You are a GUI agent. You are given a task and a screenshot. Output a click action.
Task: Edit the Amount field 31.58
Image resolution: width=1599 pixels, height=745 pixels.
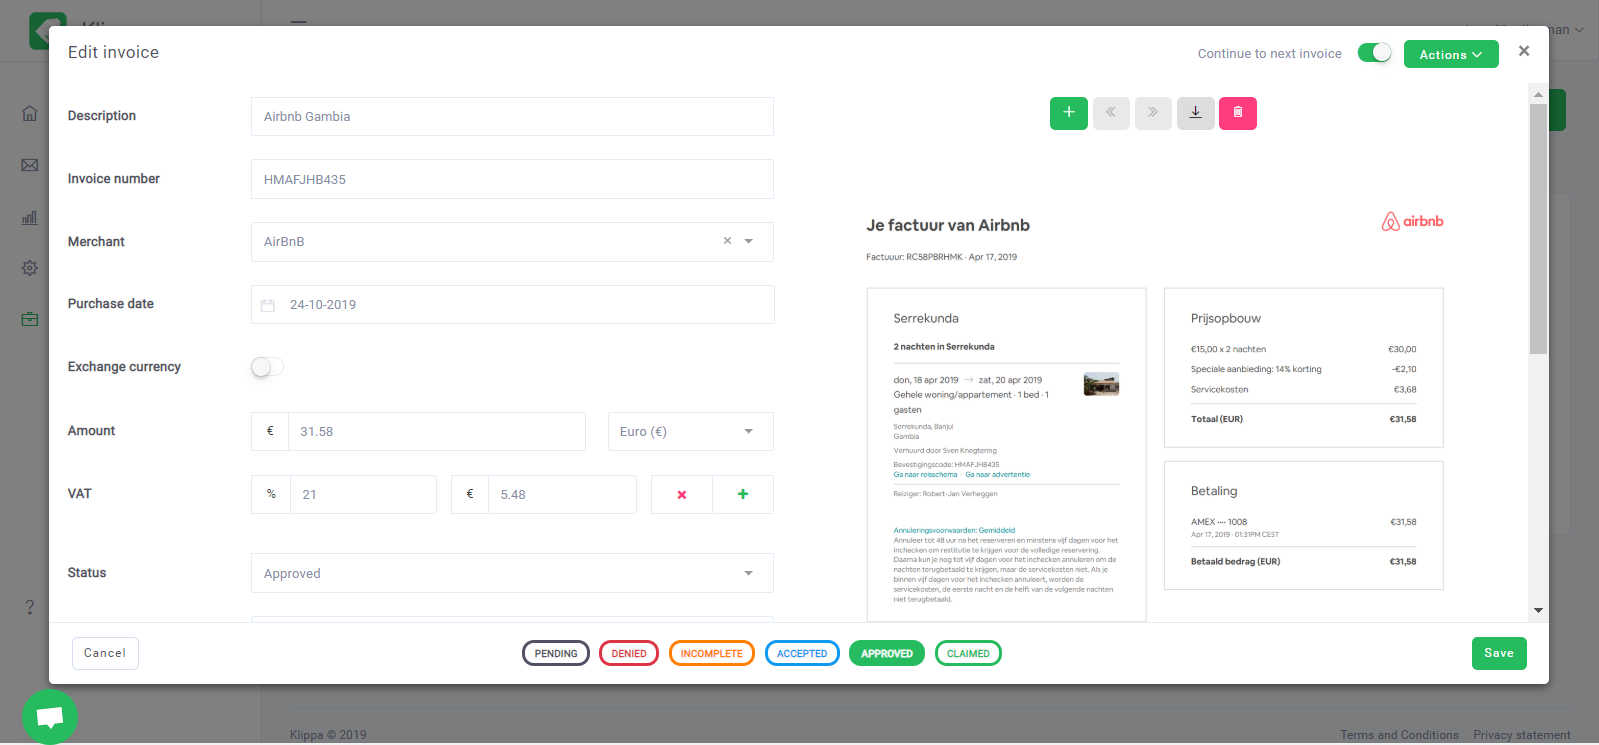click(437, 431)
